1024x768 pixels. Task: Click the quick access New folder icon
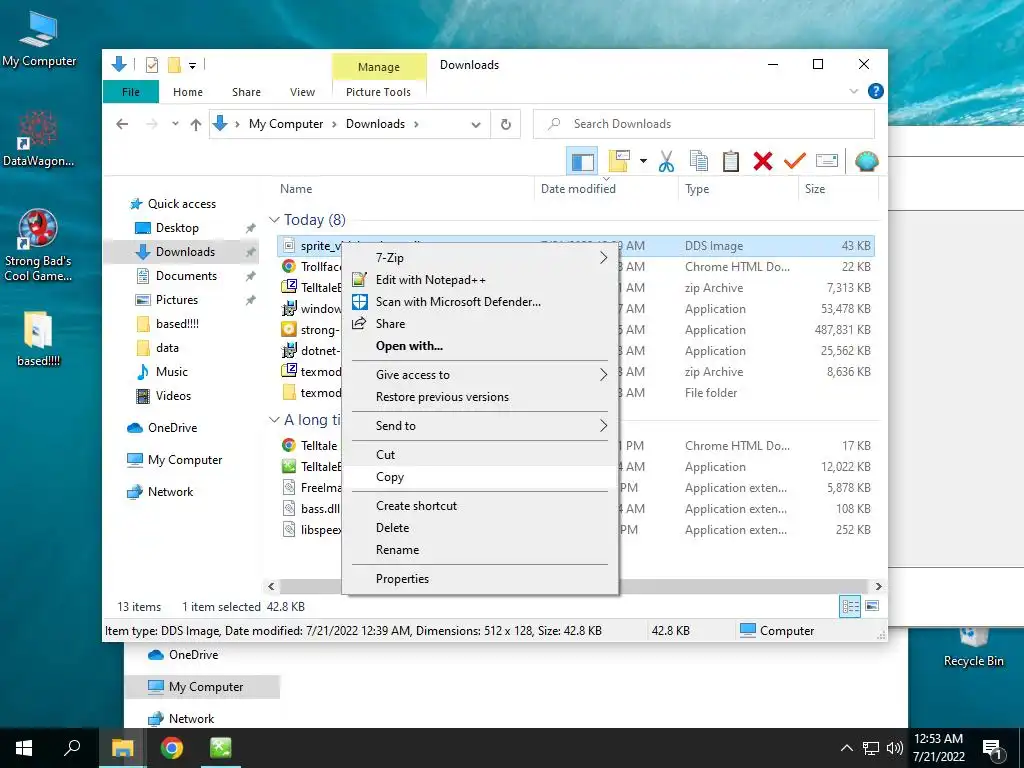point(174,65)
